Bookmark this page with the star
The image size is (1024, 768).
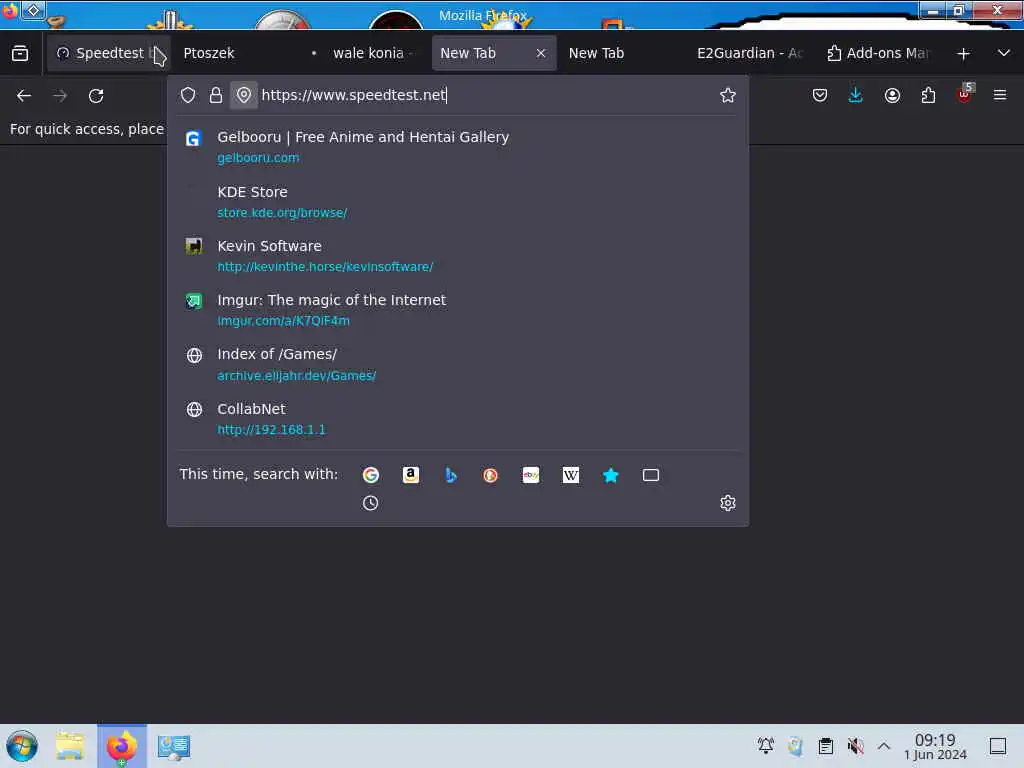point(728,95)
